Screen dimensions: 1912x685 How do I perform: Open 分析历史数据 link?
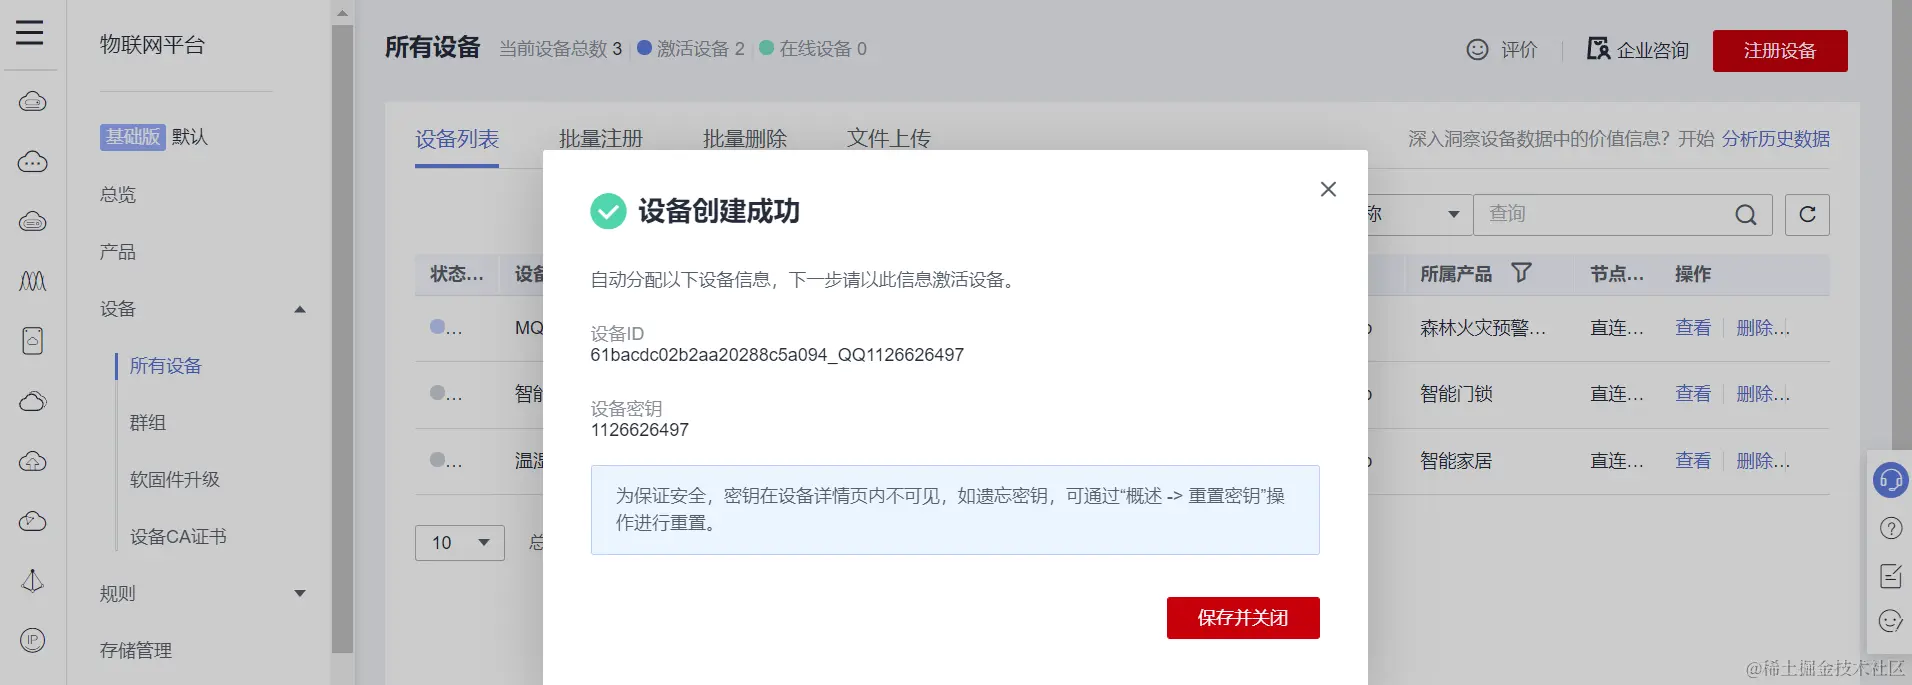click(x=1776, y=139)
